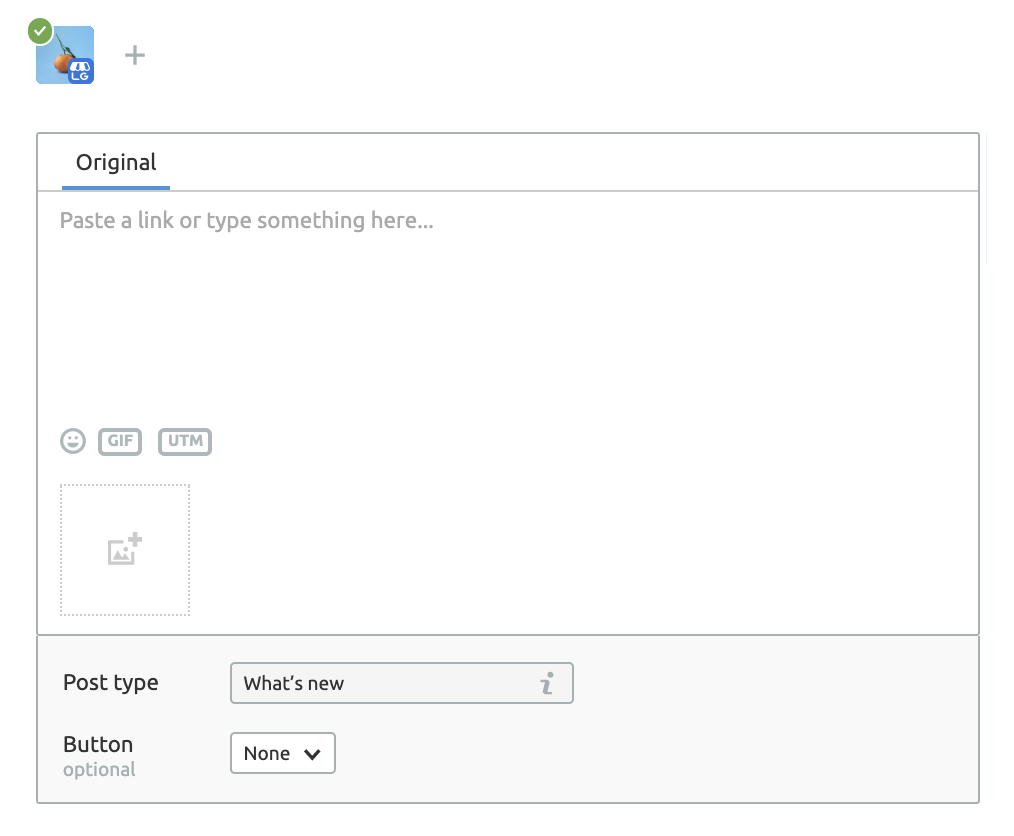Screen dimensions: 1014x836
Task: Click the blue underline of the Original tab
Action: [116, 188]
